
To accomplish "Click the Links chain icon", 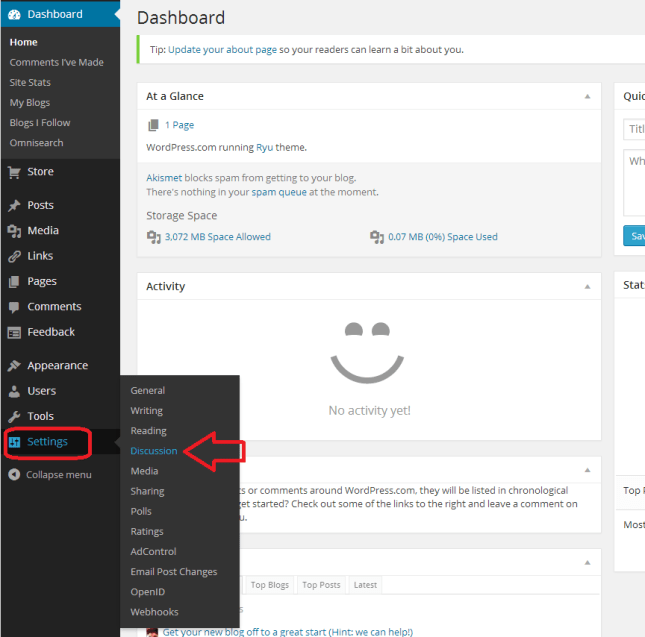I will point(14,256).
